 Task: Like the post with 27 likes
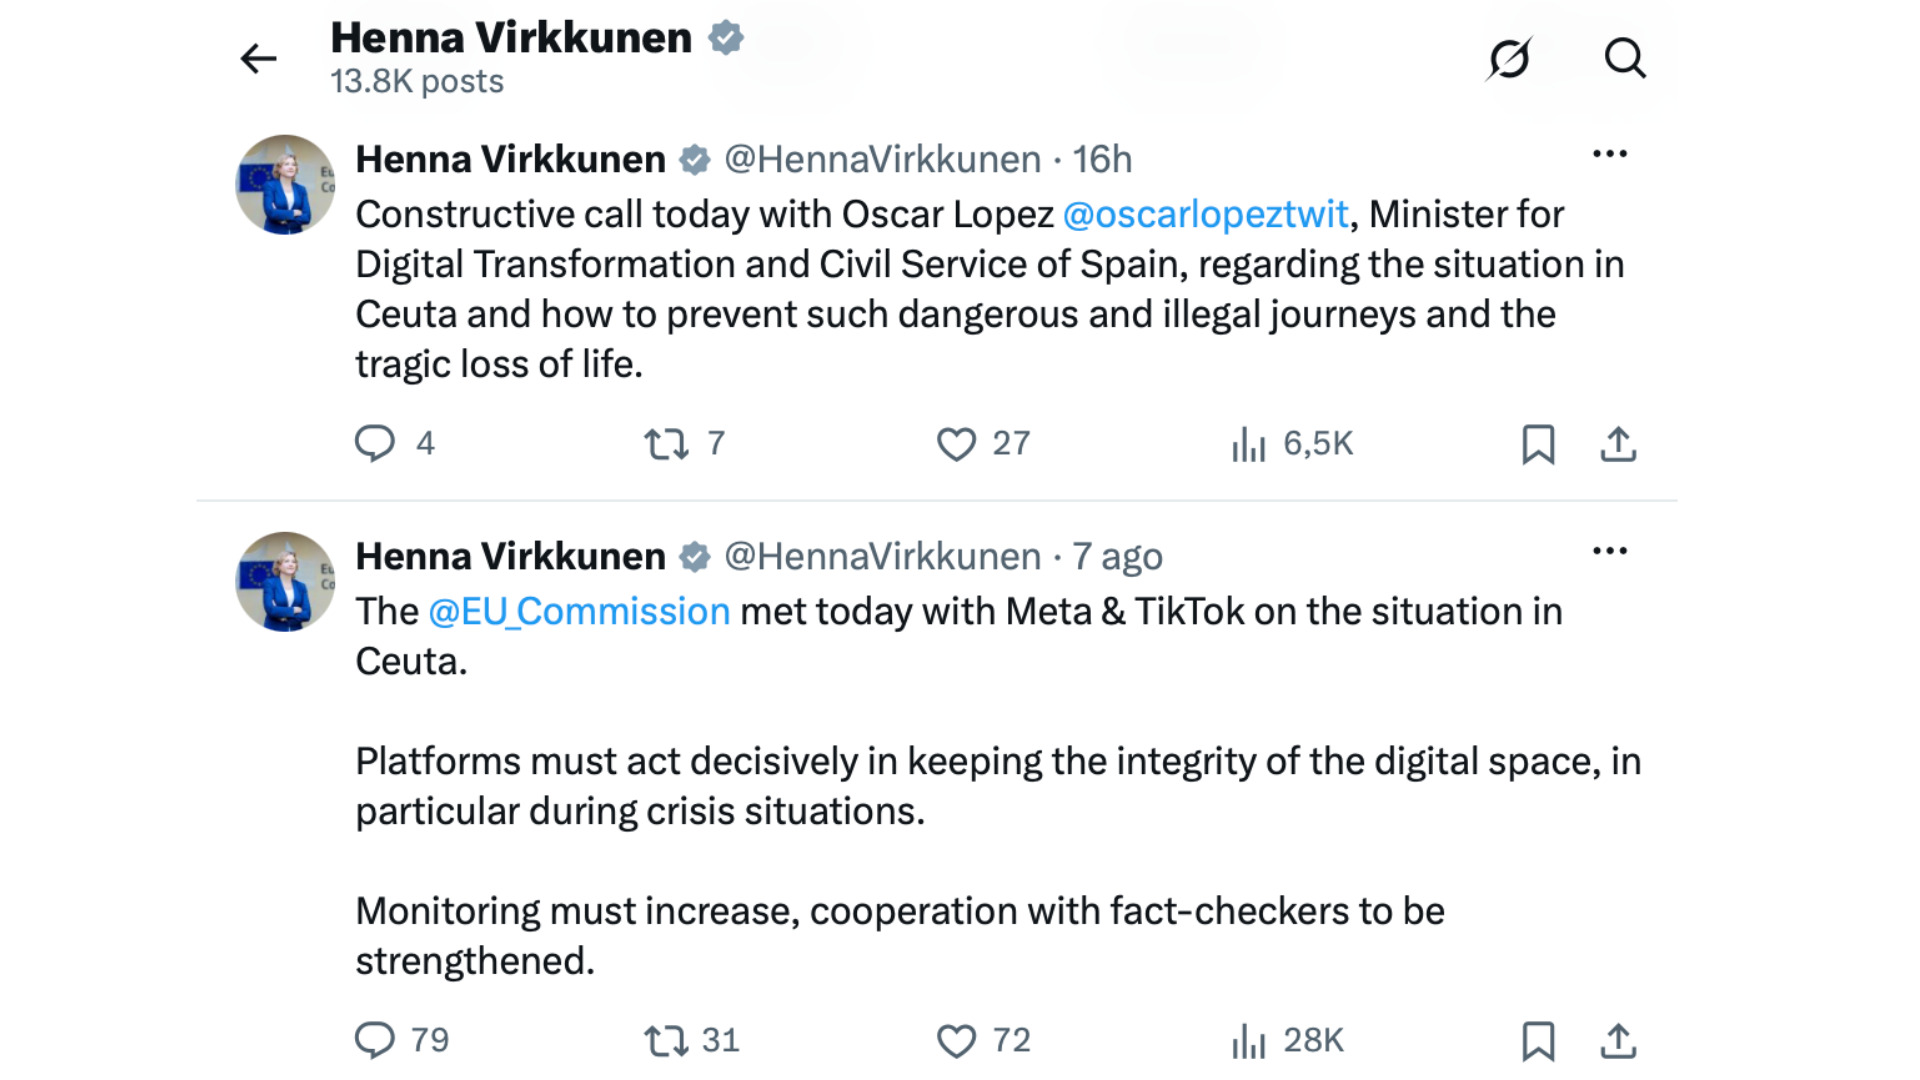pyautogui.click(x=956, y=443)
